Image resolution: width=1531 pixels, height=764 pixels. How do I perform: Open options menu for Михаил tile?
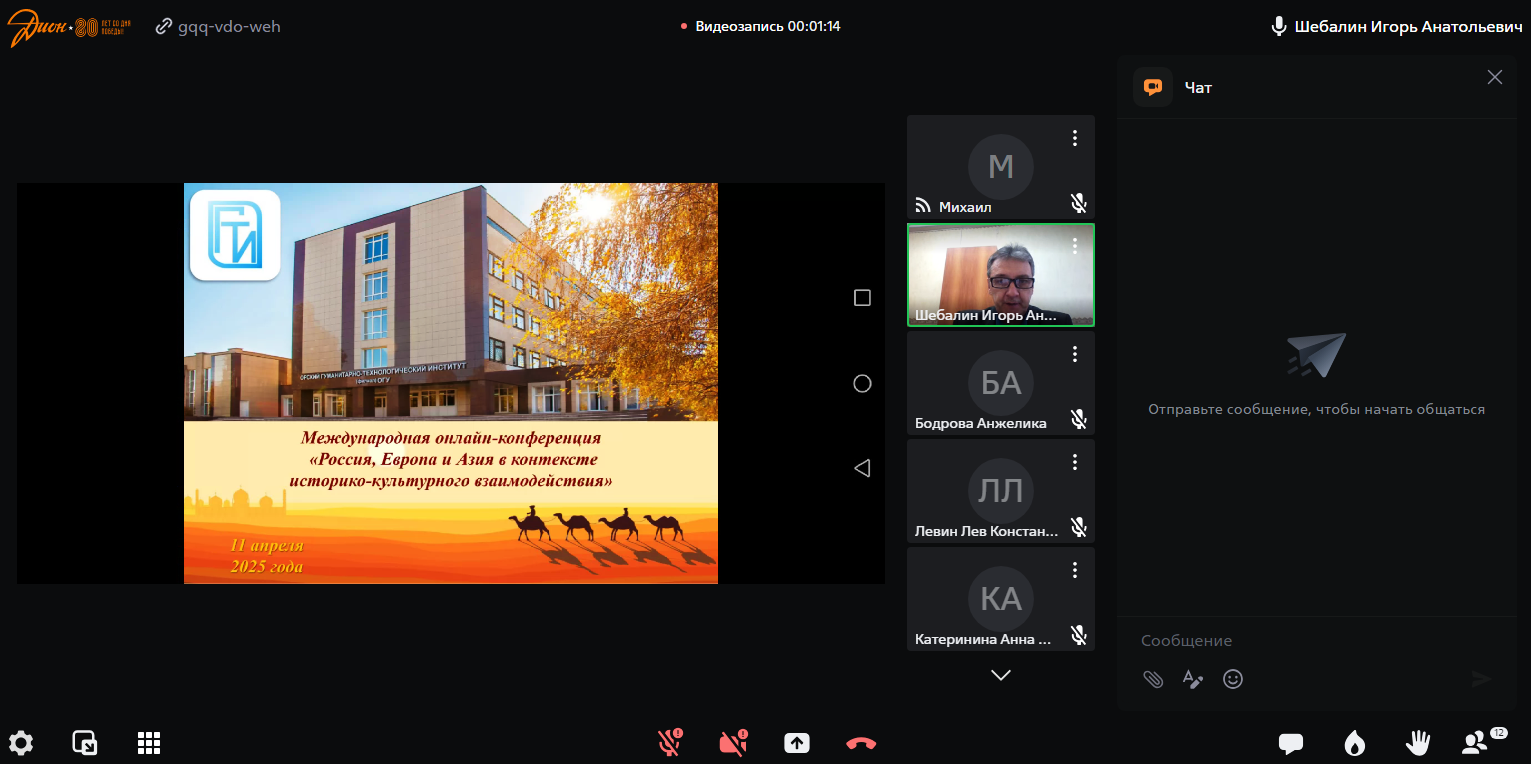click(1075, 138)
